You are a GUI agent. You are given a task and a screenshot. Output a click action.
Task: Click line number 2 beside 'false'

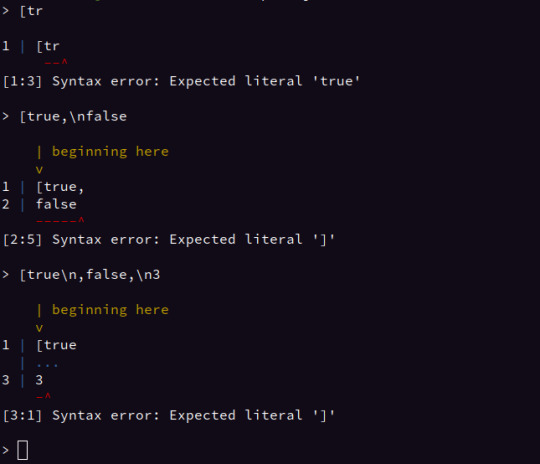click(x=6, y=204)
